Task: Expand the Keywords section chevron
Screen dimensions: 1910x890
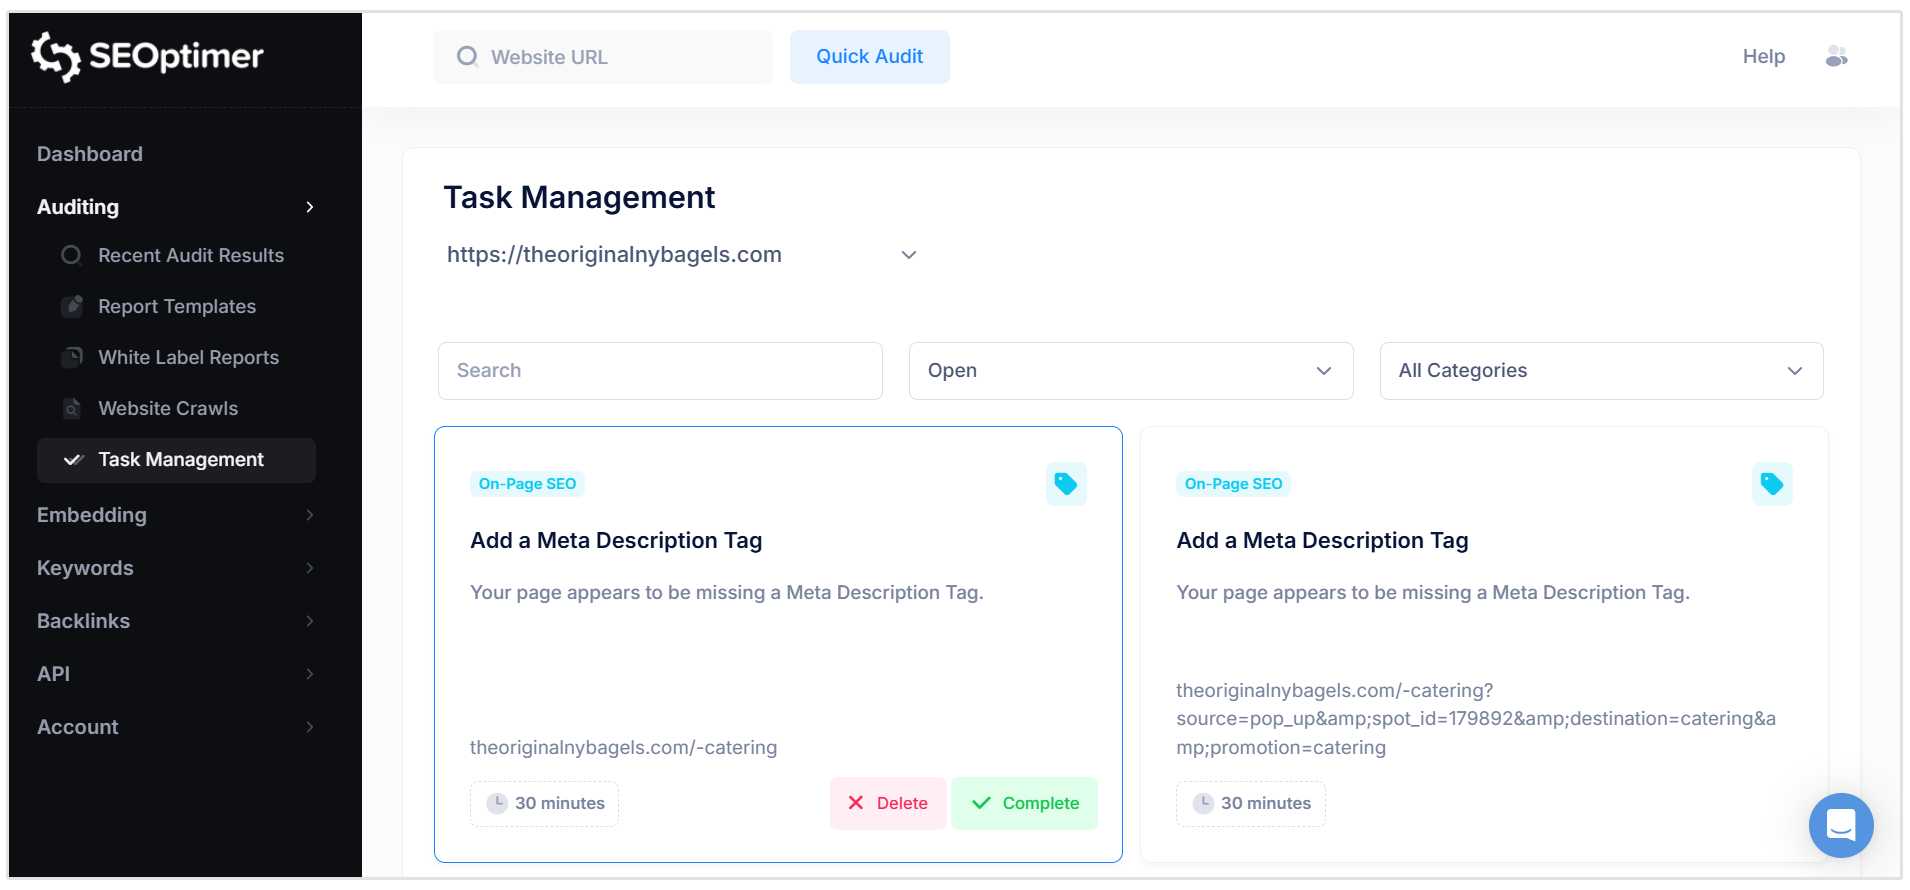Action: pos(310,568)
